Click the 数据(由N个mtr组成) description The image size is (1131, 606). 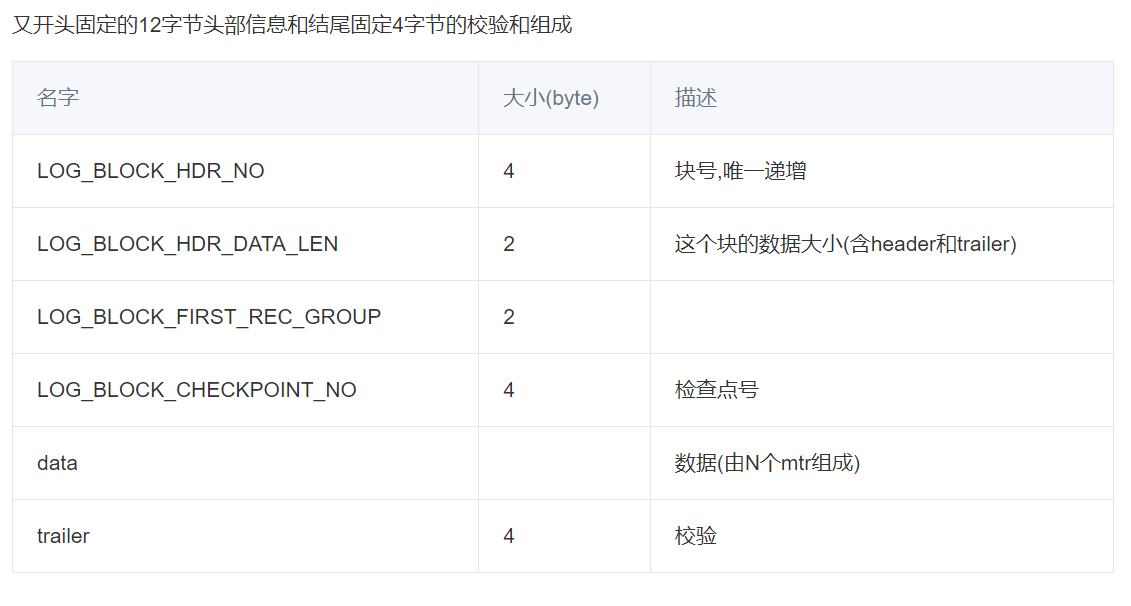767,463
